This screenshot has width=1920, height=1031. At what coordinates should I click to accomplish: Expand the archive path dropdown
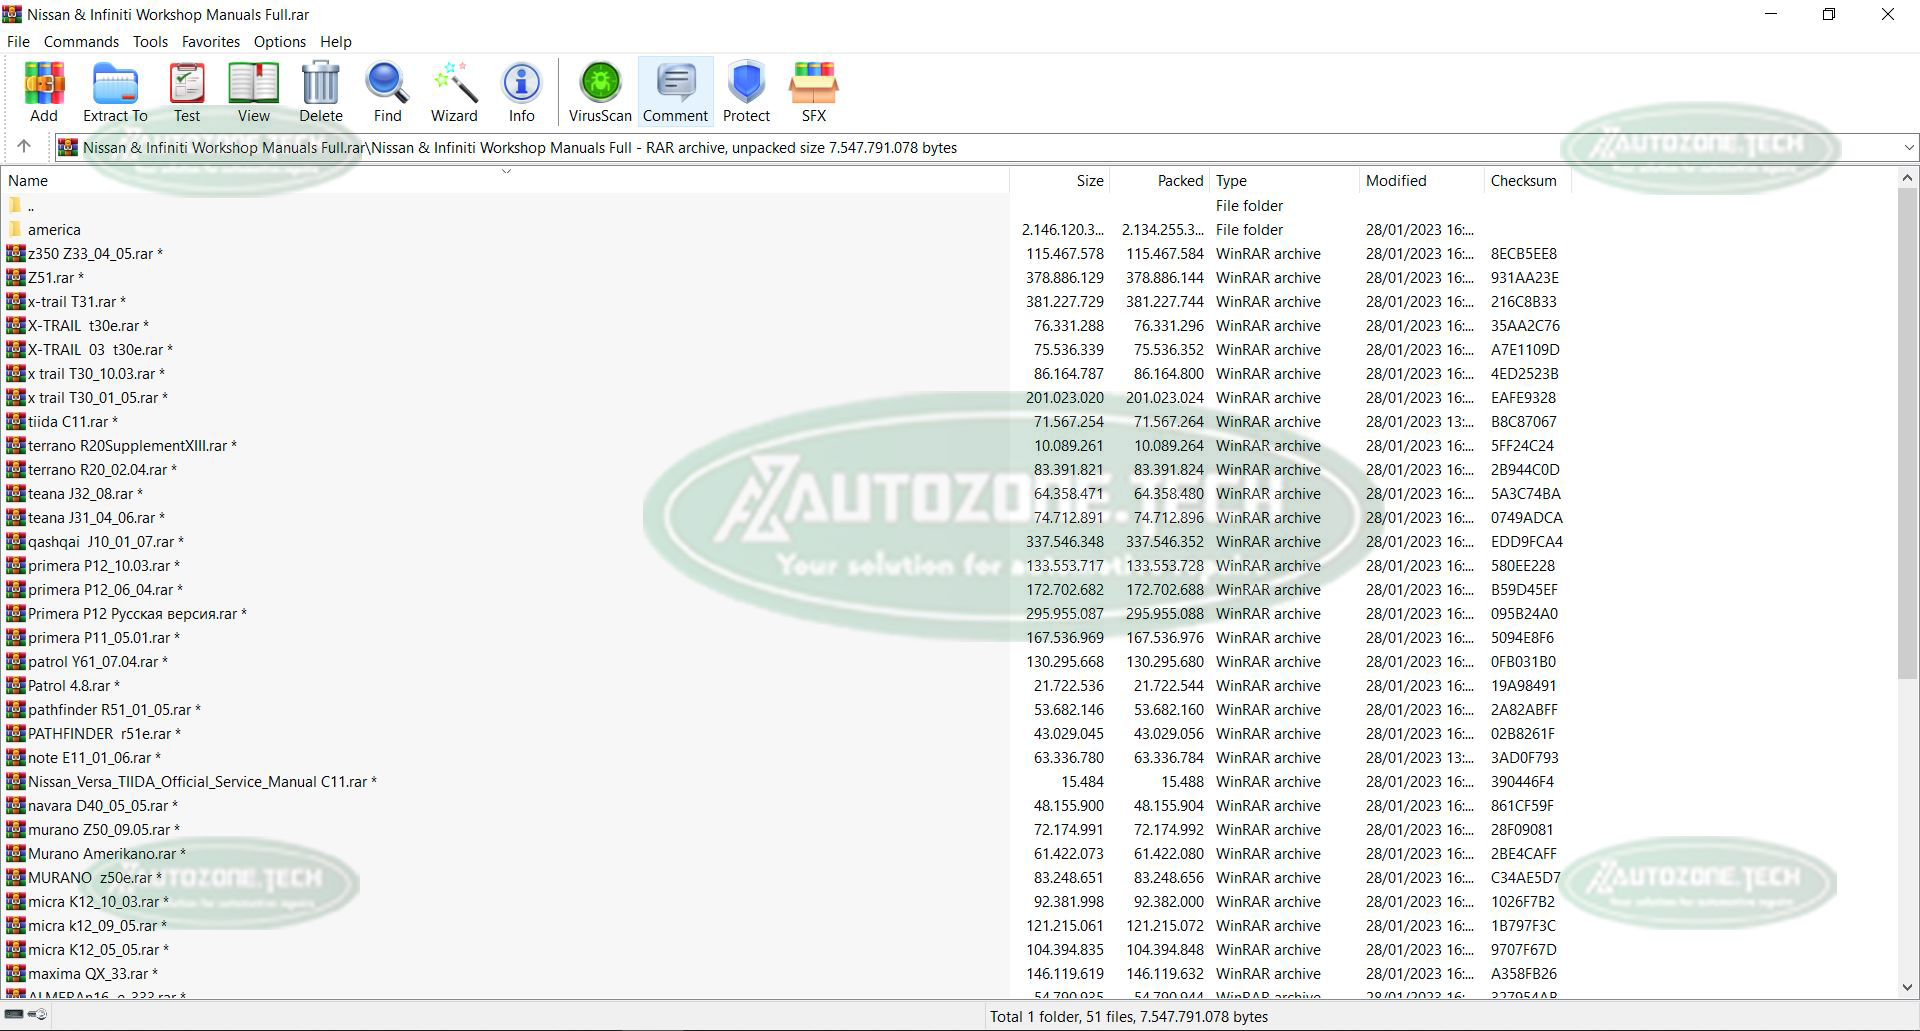pos(1908,148)
